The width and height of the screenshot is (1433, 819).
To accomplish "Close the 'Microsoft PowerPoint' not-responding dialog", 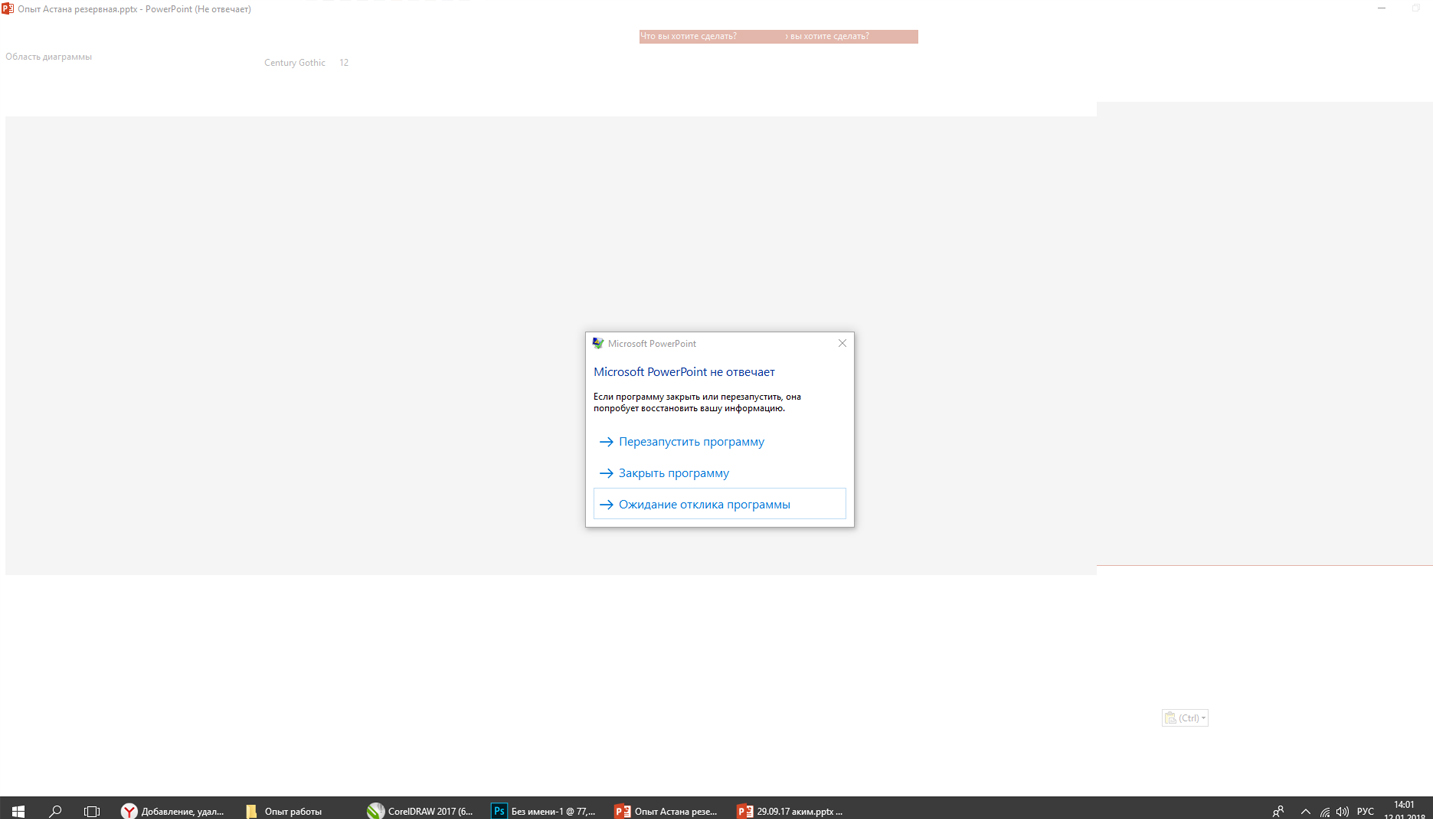I will [842, 343].
